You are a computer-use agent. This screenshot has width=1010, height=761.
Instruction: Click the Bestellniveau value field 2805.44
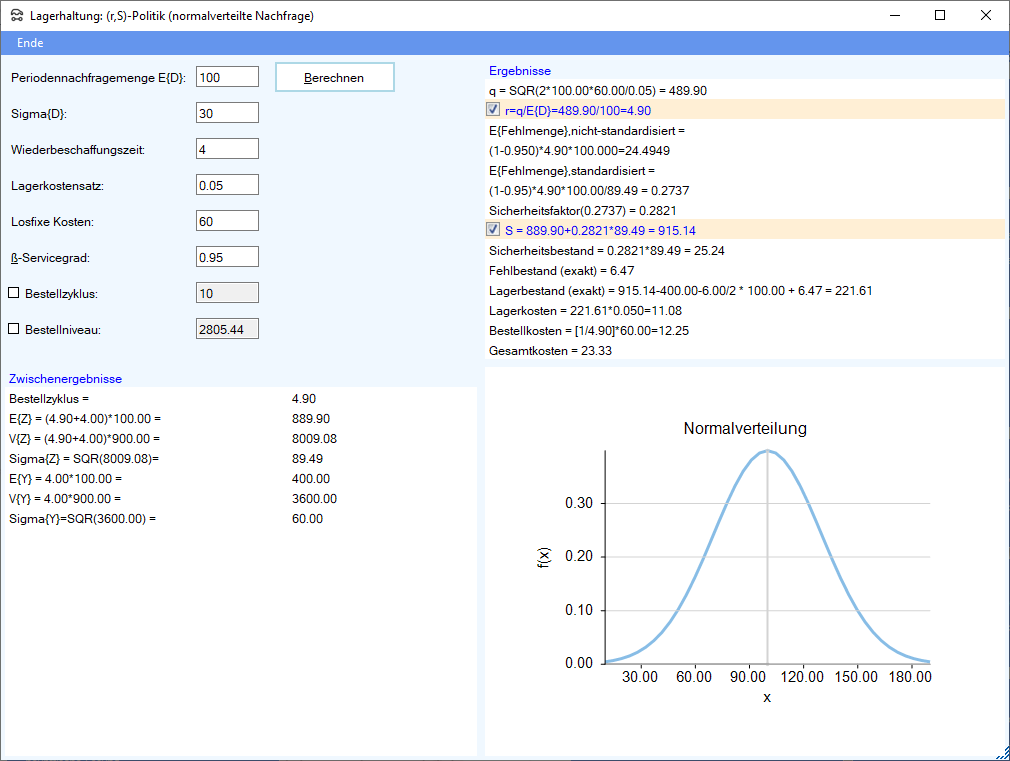227,329
